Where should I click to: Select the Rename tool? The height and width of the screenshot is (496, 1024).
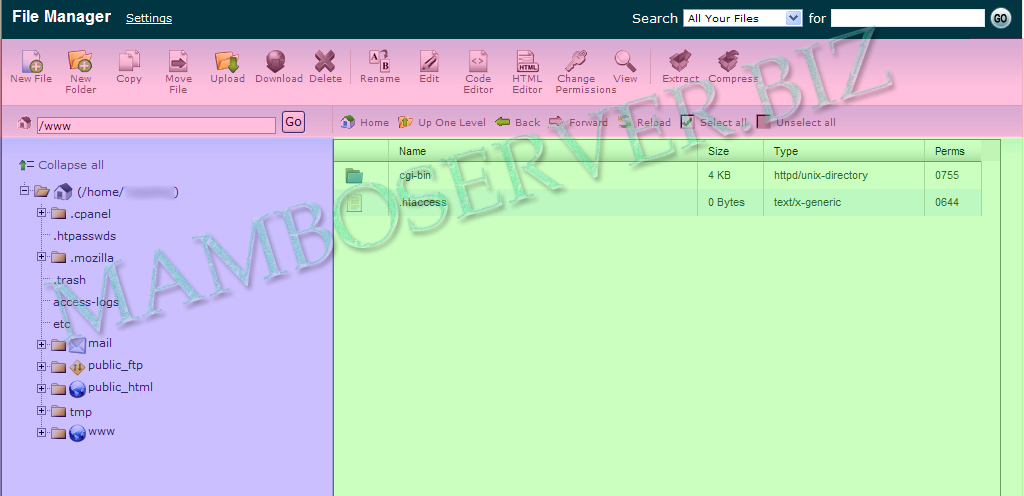tap(379, 67)
